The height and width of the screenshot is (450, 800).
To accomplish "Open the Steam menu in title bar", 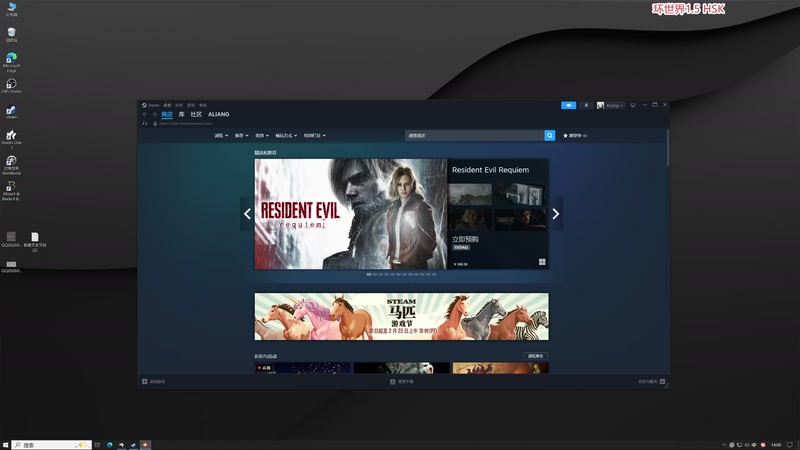I will click(x=154, y=105).
